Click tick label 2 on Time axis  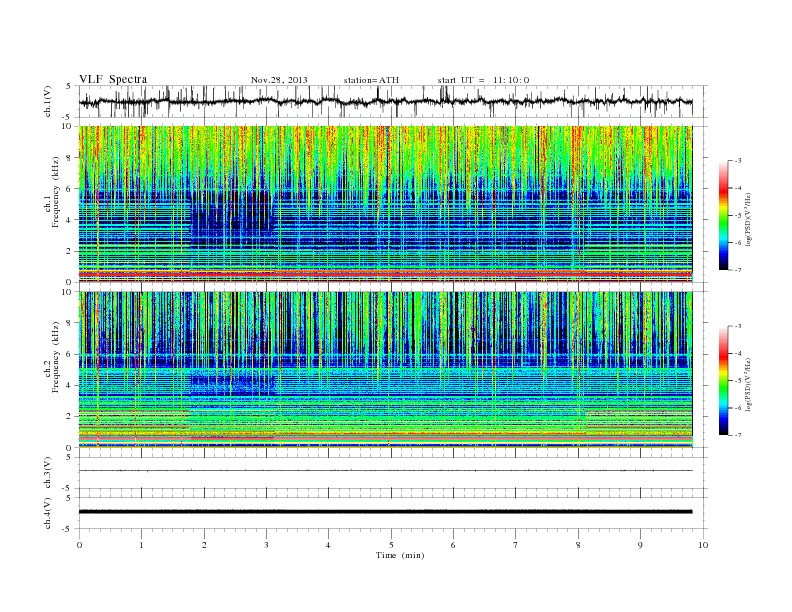click(204, 545)
